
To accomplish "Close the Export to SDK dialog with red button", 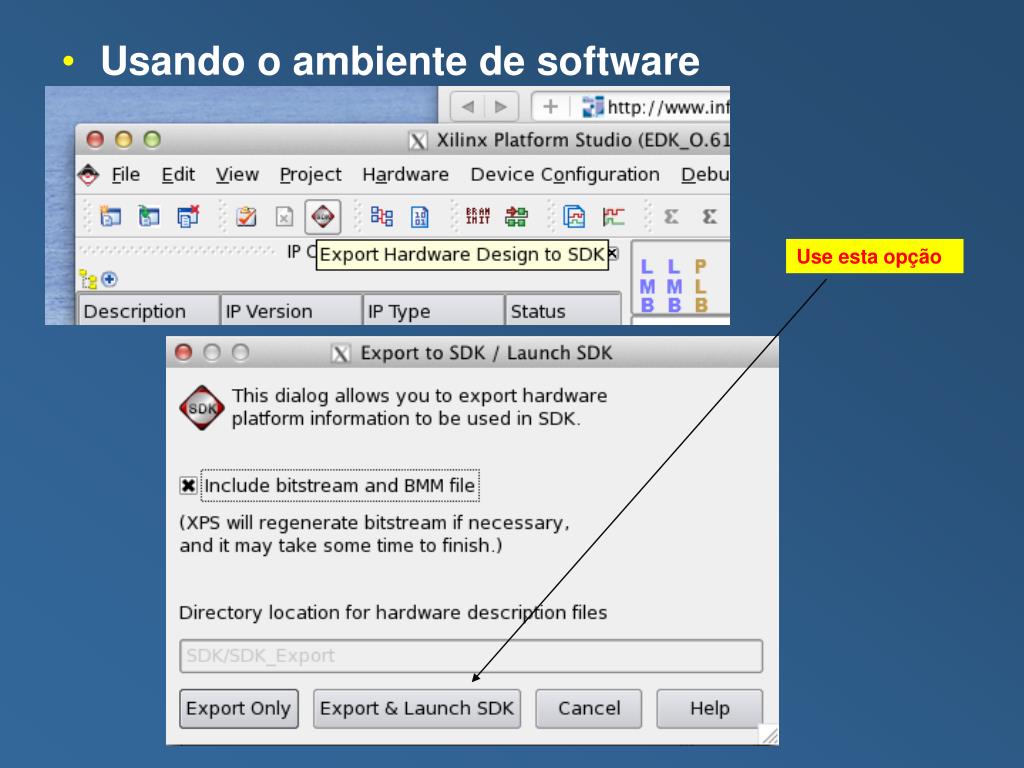I will tap(184, 353).
